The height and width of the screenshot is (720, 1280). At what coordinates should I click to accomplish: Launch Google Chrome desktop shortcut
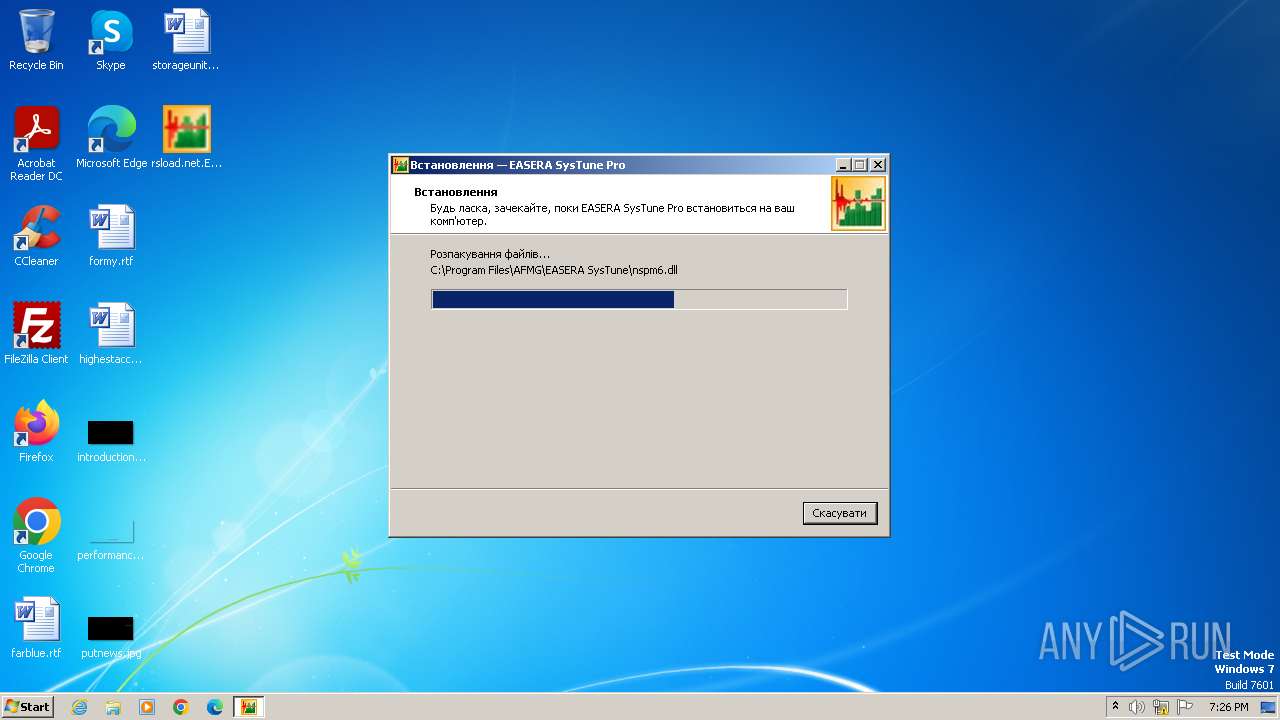[x=36, y=536]
